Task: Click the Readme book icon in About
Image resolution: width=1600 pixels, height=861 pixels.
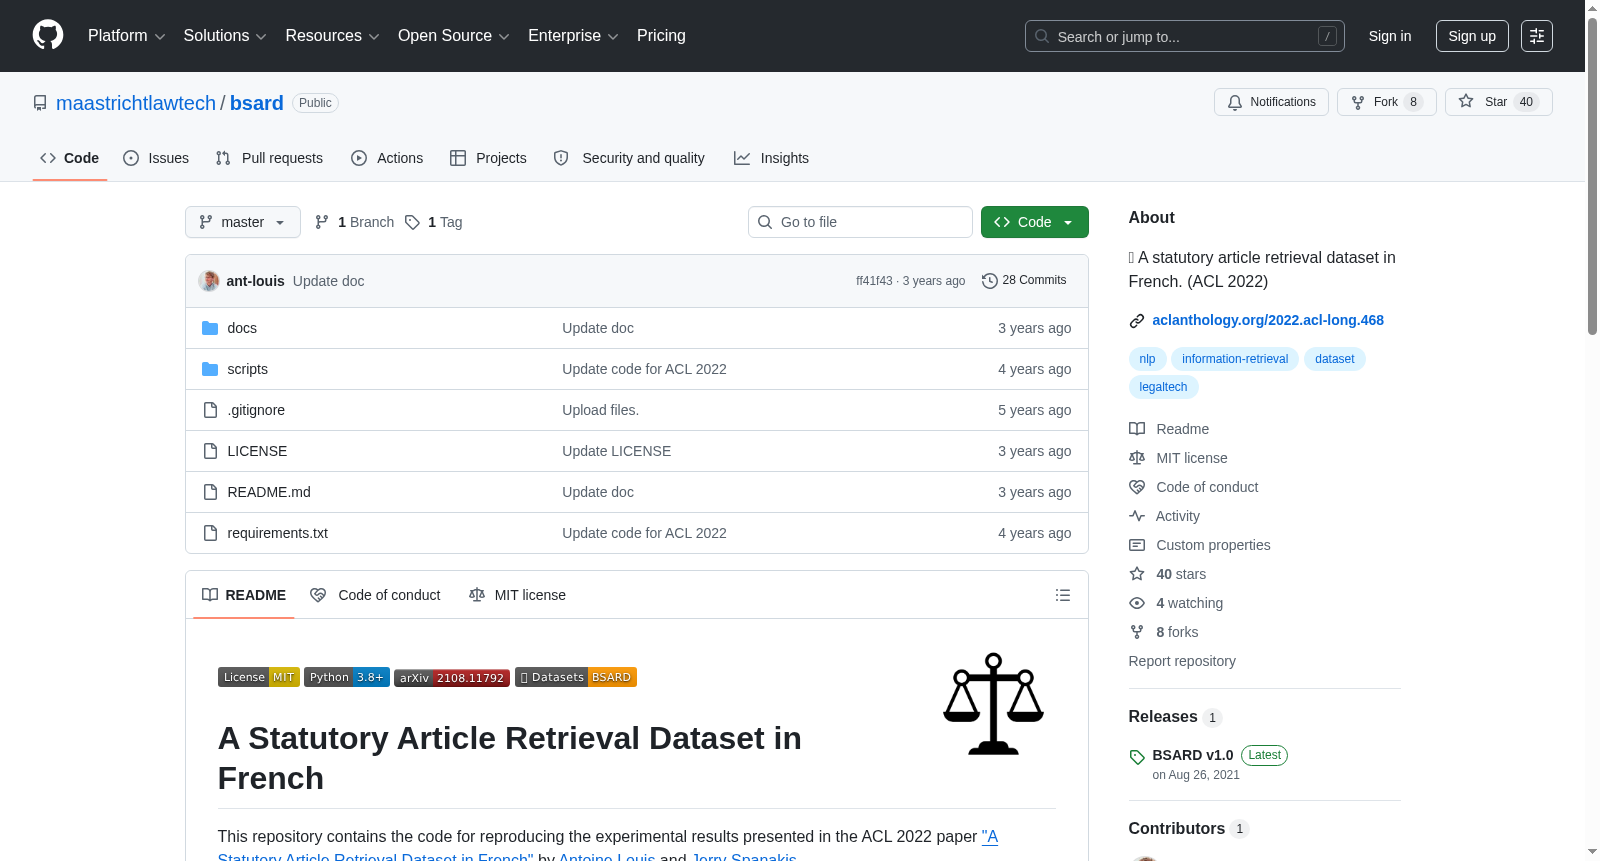Action: pyautogui.click(x=1137, y=429)
